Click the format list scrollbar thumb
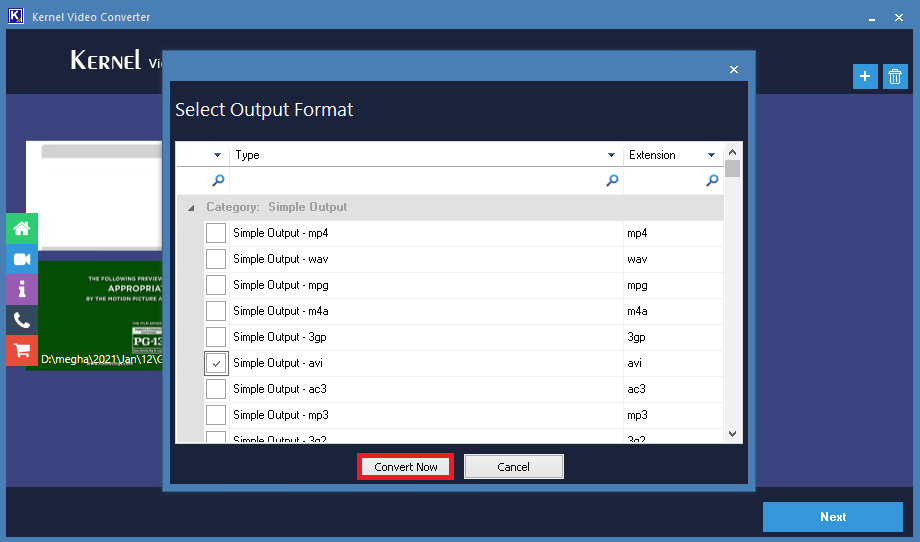The image size is (920, 542). pyautogui.click(x=732, y=169)
